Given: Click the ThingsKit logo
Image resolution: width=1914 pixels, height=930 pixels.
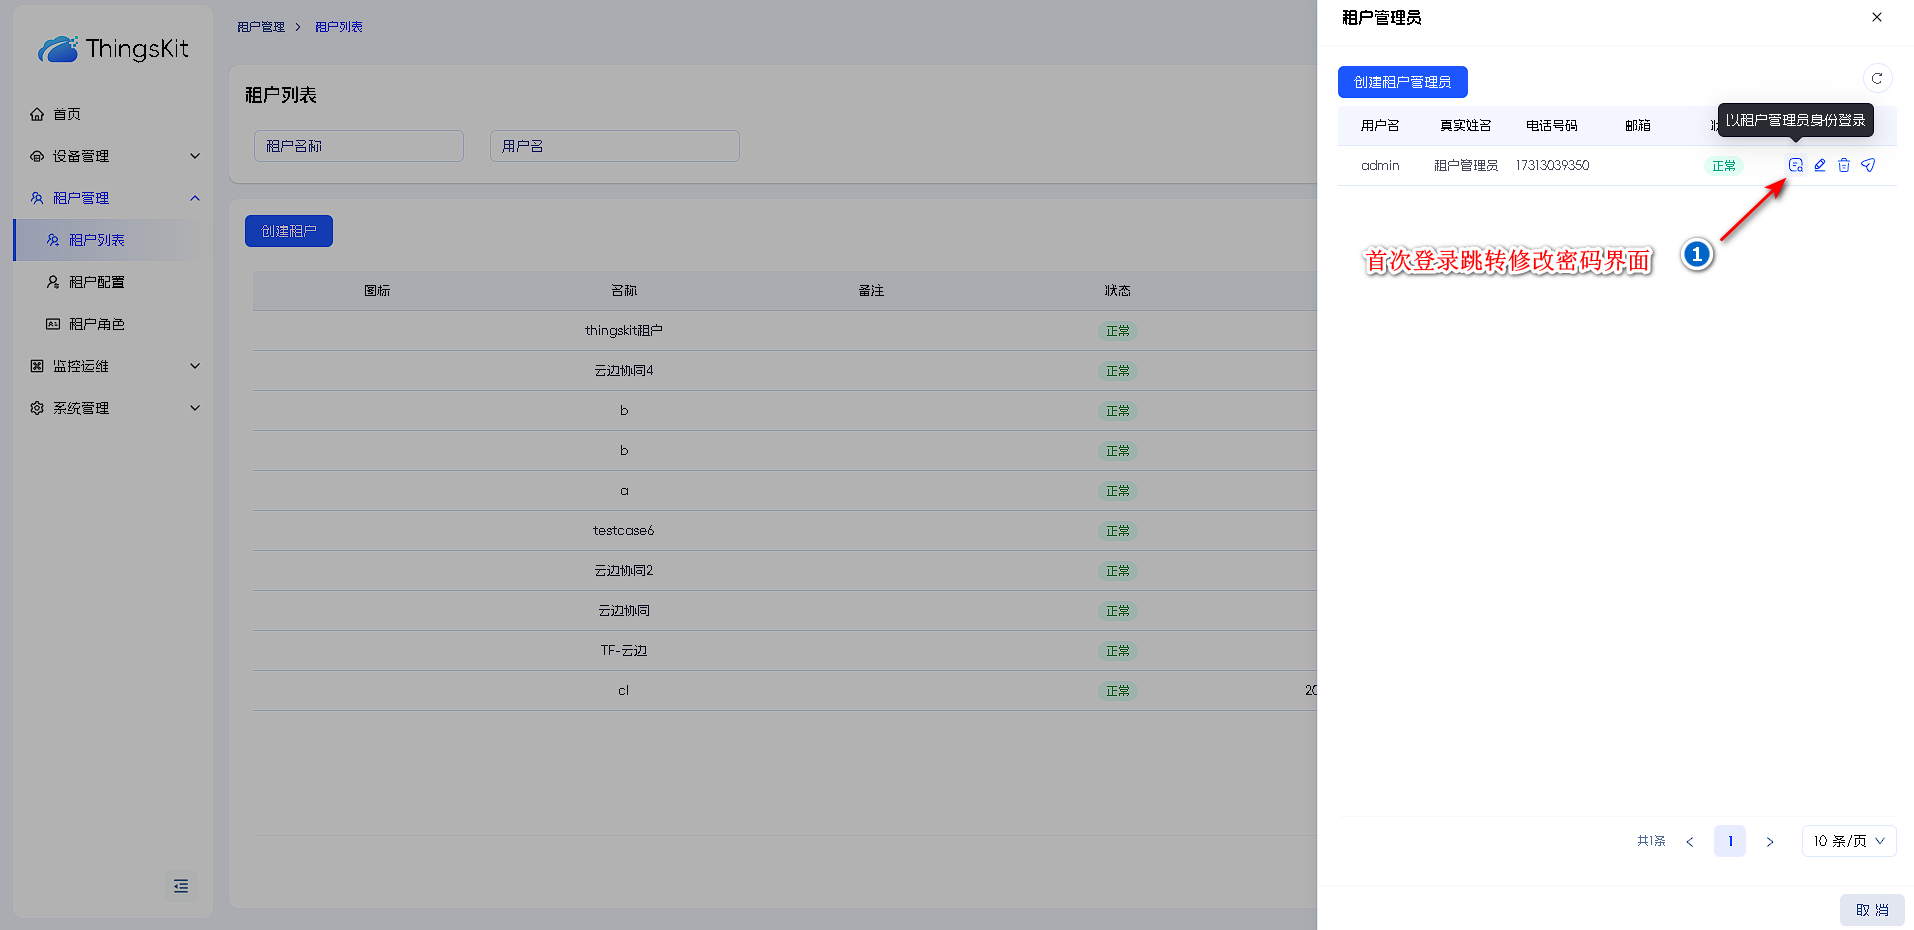Looking at the screenshot, I should 113,49.
